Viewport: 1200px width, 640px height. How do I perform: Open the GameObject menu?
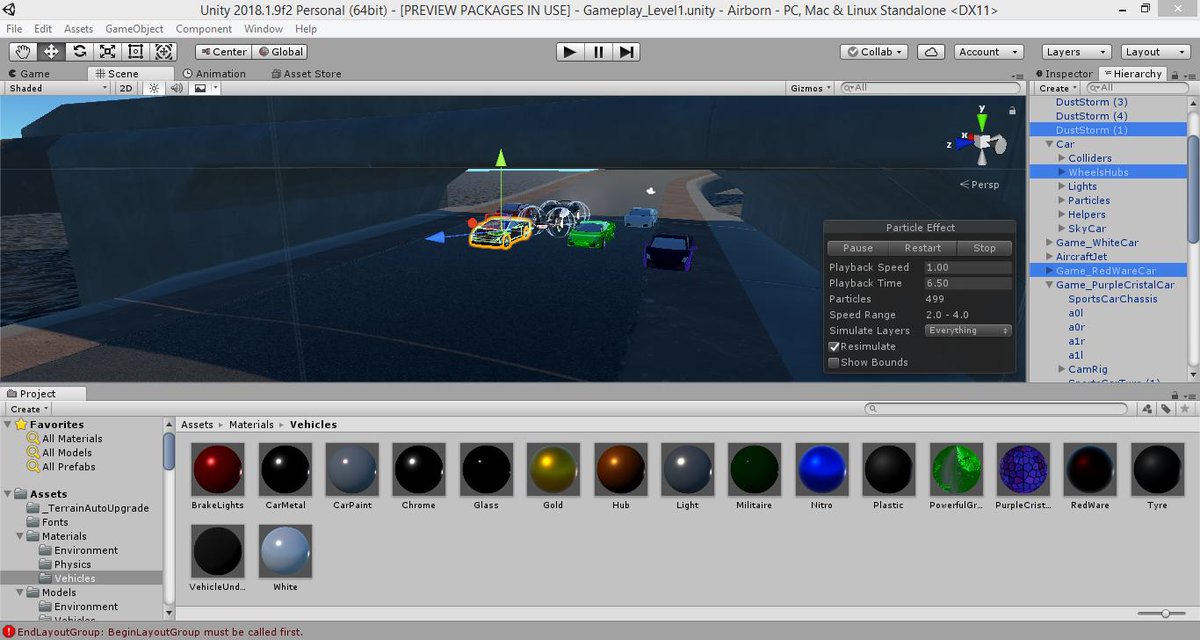coord(134,29)
